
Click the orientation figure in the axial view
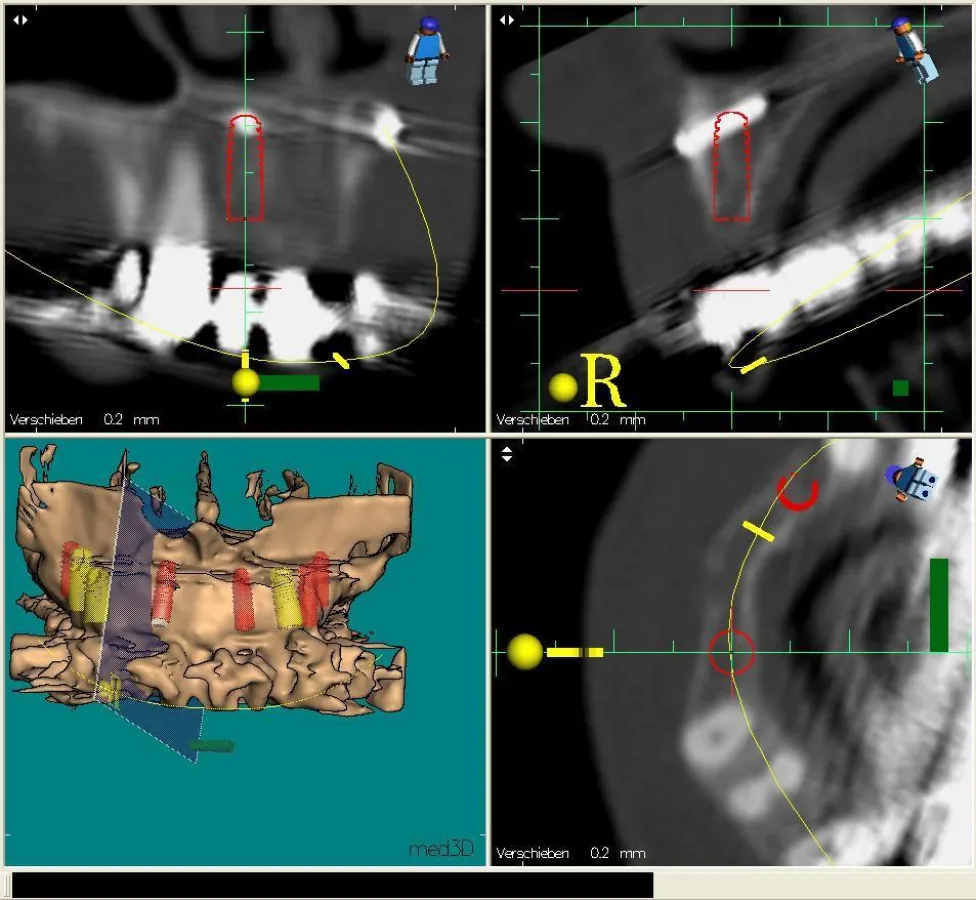pos(912,481)
